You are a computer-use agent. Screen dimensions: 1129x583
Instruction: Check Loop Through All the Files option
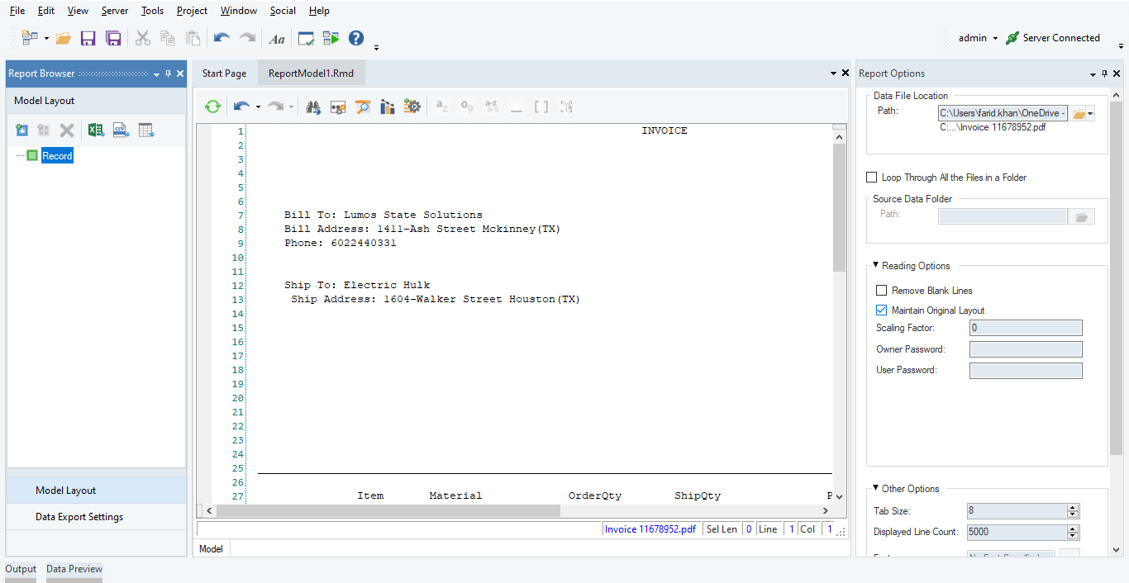[872, 177]
